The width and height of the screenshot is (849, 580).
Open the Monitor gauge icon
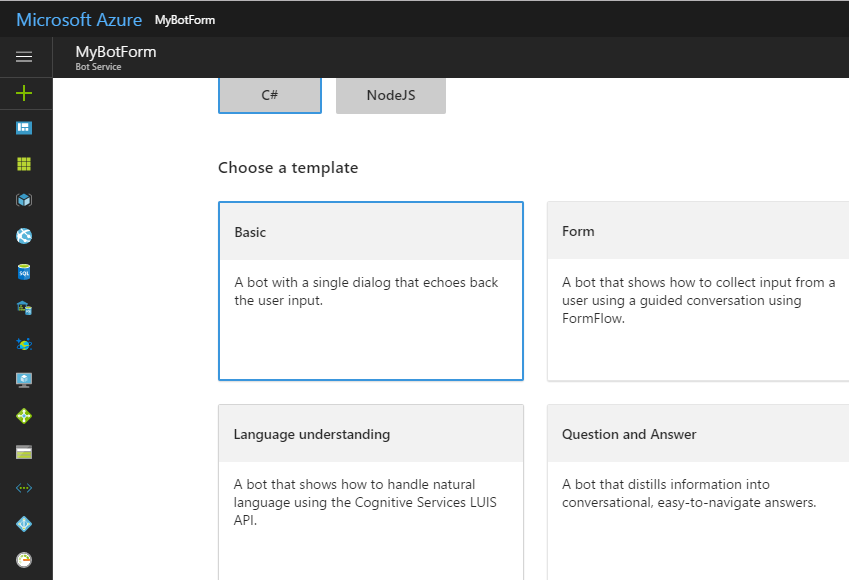coord(24,560)
